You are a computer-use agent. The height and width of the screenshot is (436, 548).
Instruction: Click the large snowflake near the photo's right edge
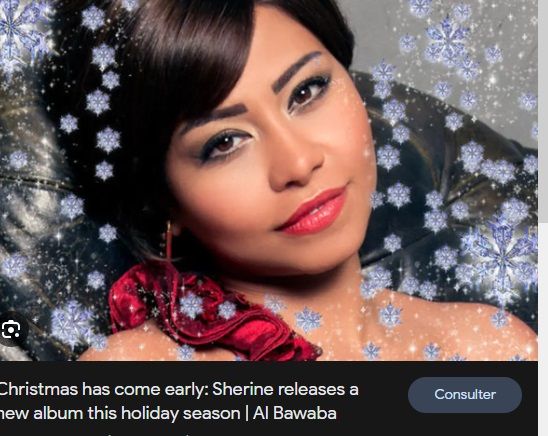502,250
